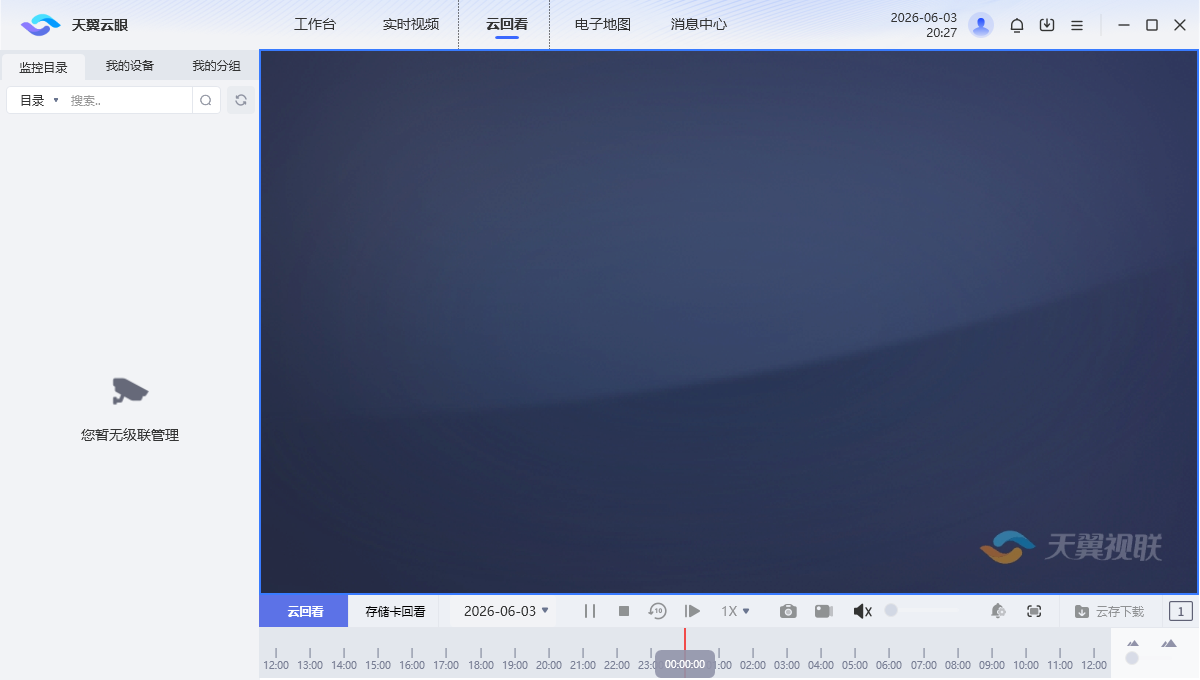Screen dimensions: 1200x680
Task: Open the 消息中心 tab
Action: 699,24
